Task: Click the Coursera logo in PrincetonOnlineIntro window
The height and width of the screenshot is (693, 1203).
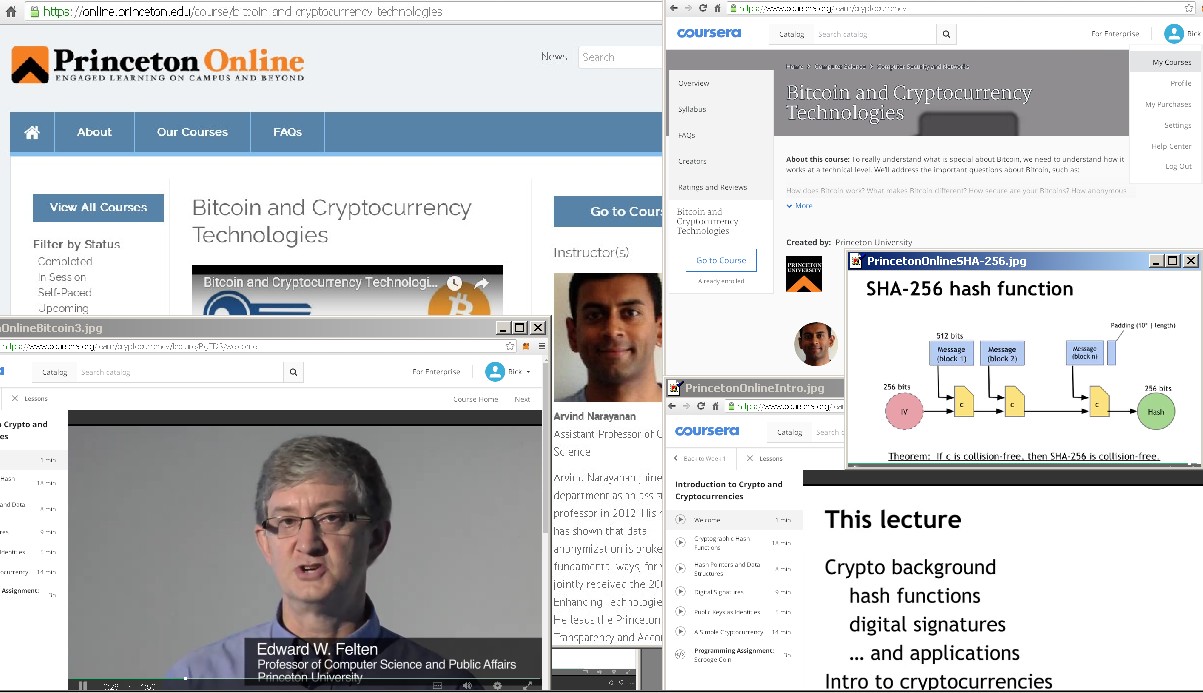Action: pos(707,431)
